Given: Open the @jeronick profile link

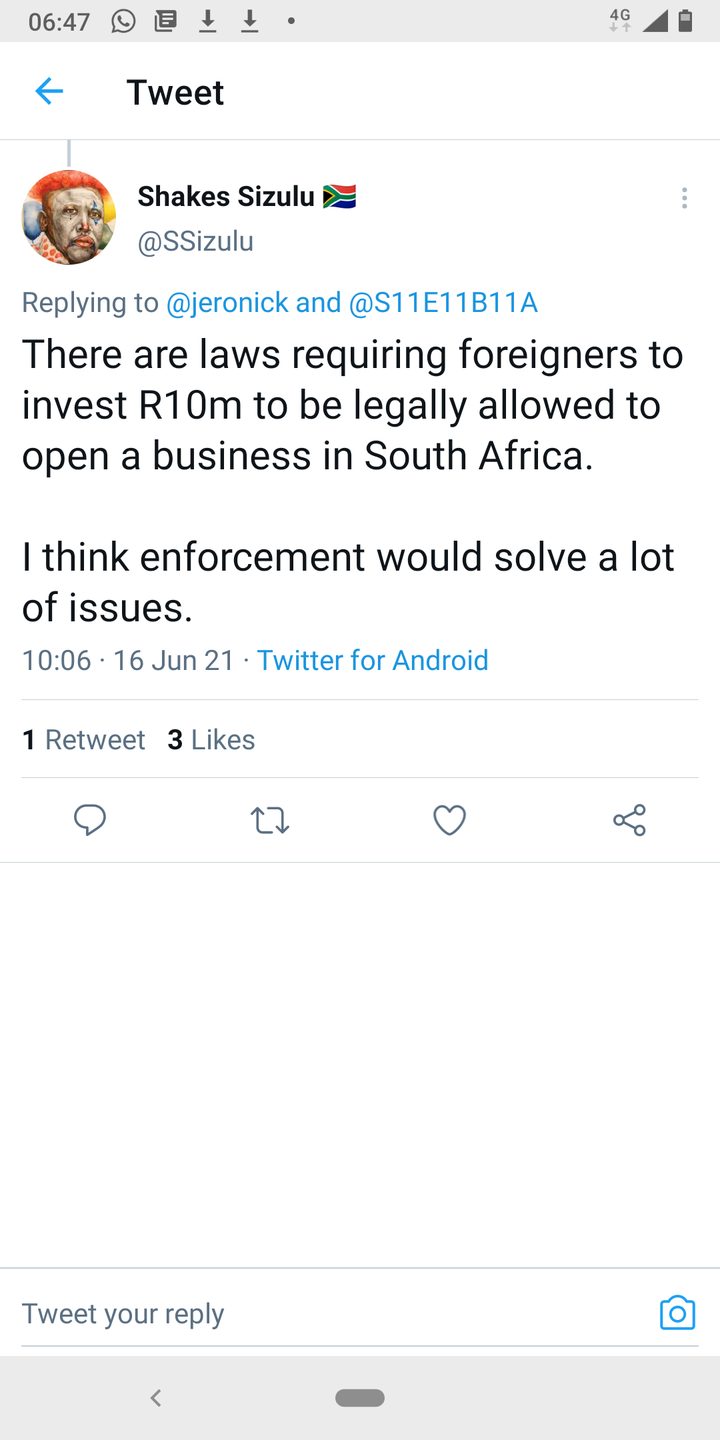Looking at the screenshot, I should click(x=226, y=303).
